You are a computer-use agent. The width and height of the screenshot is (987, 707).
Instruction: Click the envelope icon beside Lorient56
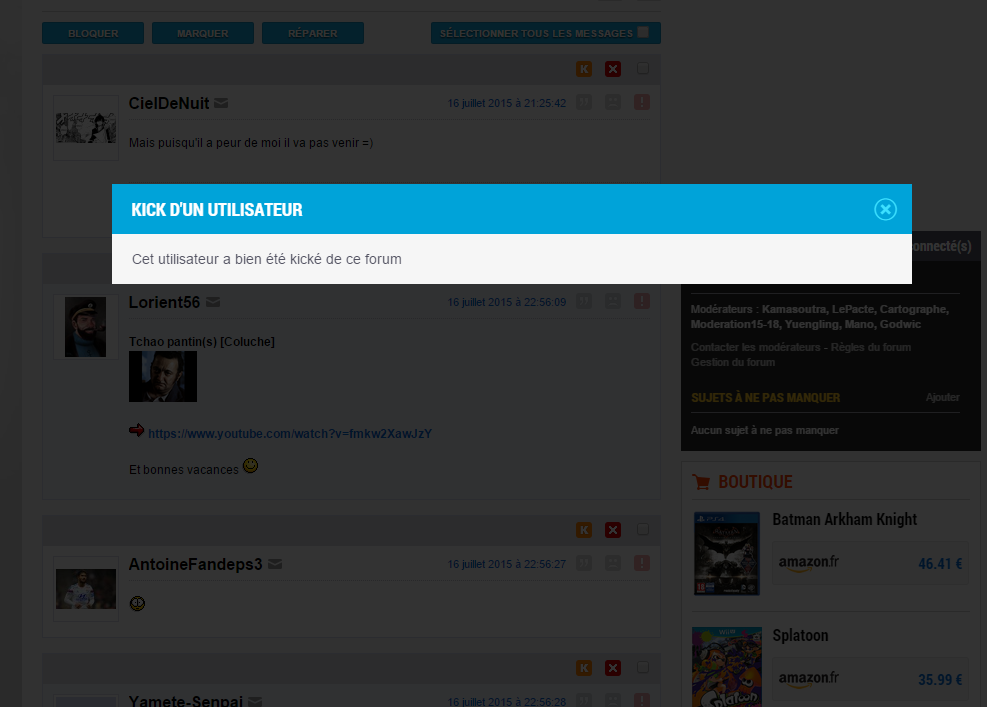[213, 302]
